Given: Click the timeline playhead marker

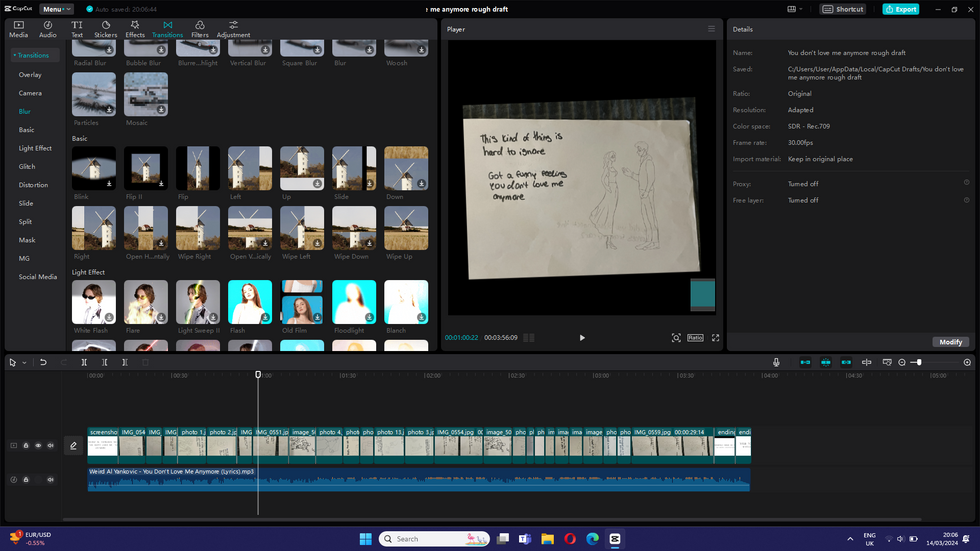Looking at the screenshot, I should coord(258,375).
